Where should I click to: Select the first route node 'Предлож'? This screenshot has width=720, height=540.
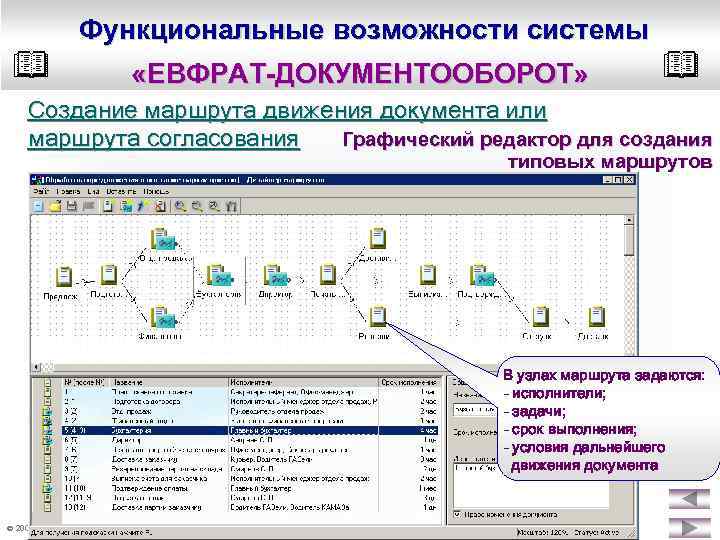click(x=63, y=277)
